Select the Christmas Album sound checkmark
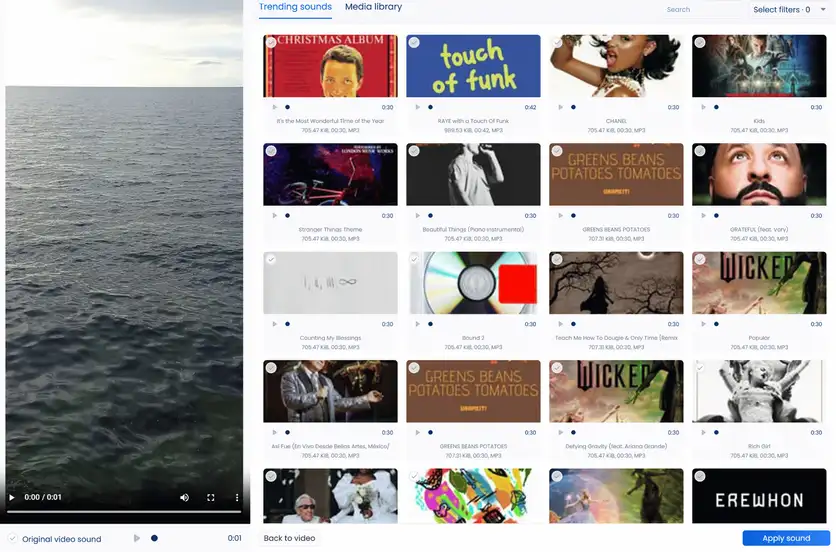The image size is (836, 552). [x=271, y=42]
